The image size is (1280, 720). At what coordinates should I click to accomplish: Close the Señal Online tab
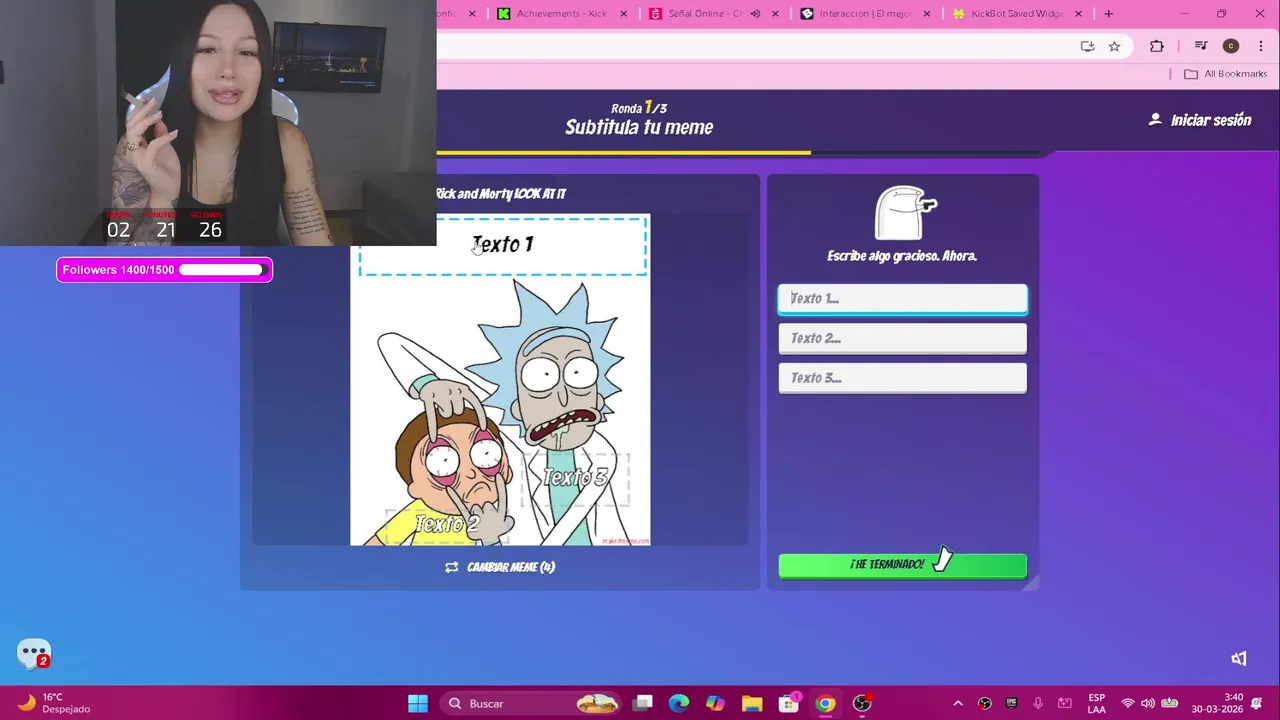click(775, 13)
